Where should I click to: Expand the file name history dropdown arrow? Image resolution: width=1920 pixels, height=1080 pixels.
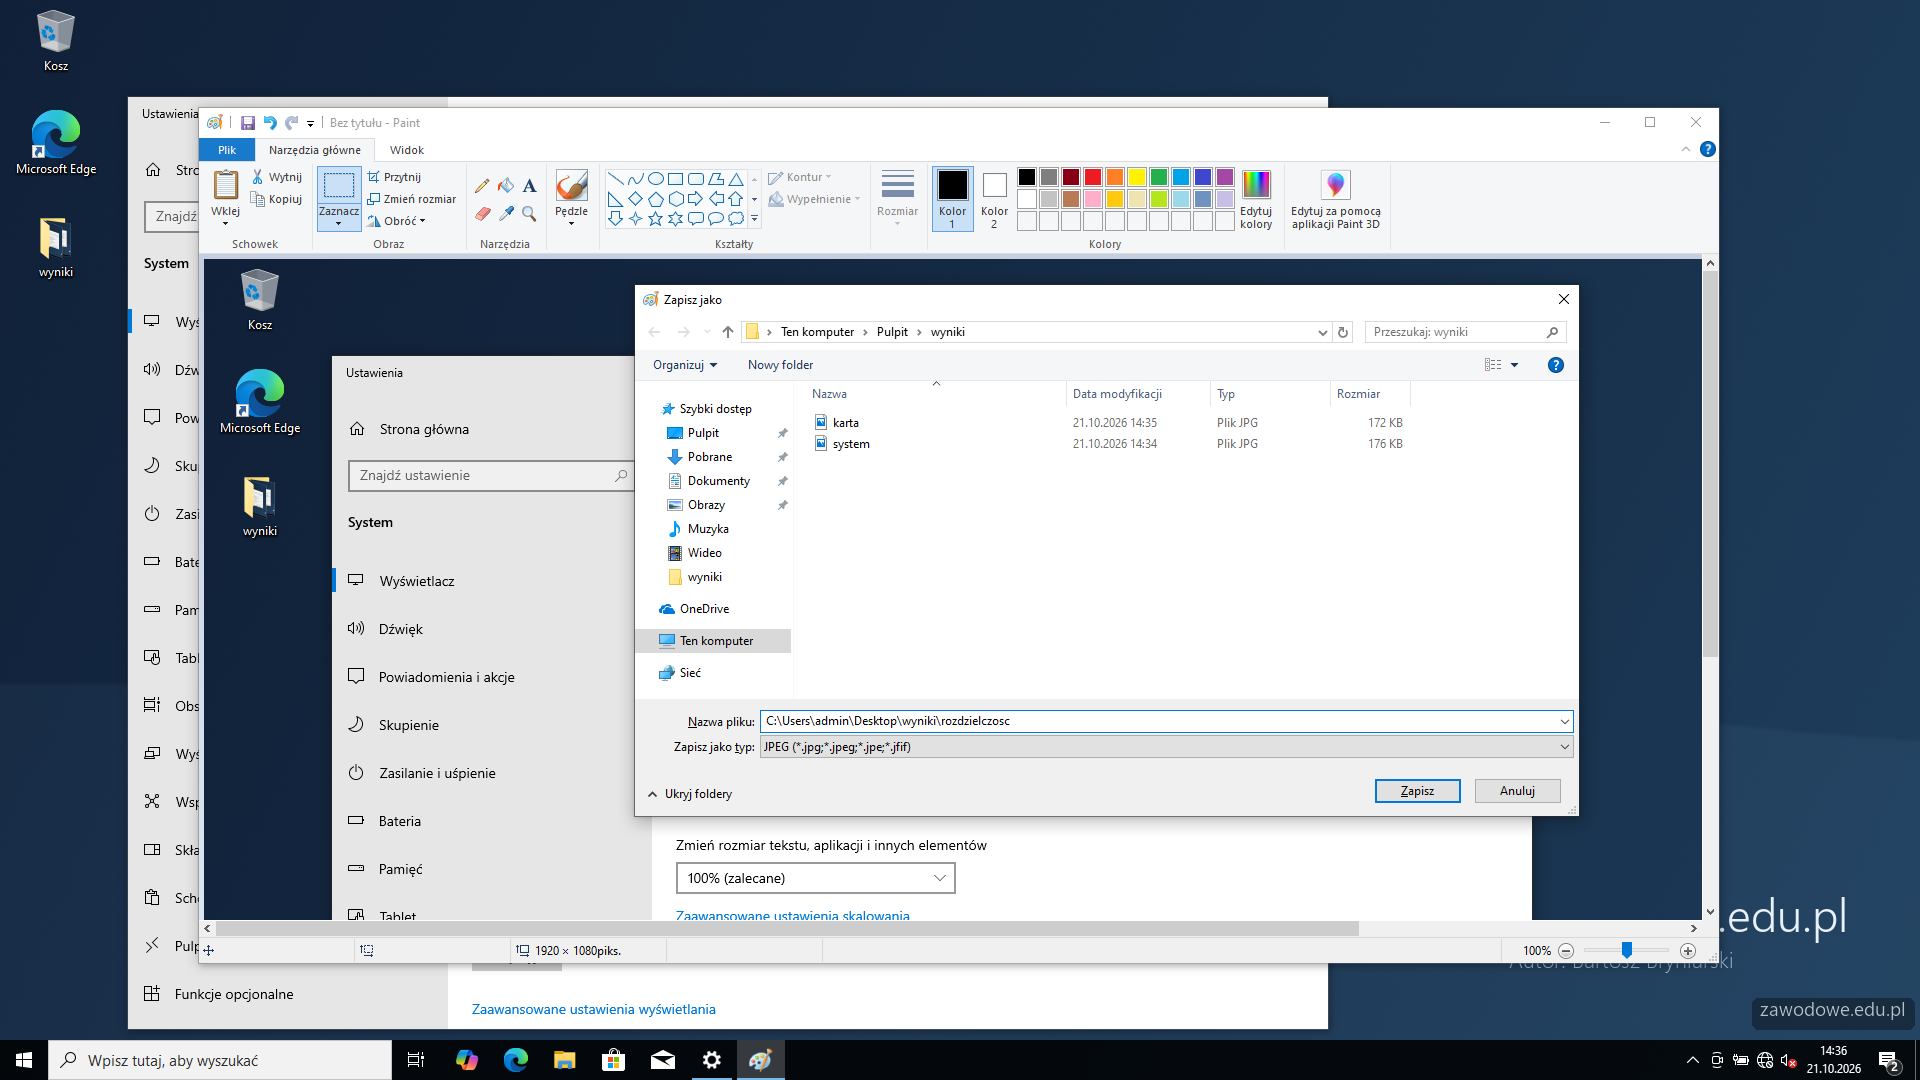coord(1564,722)
